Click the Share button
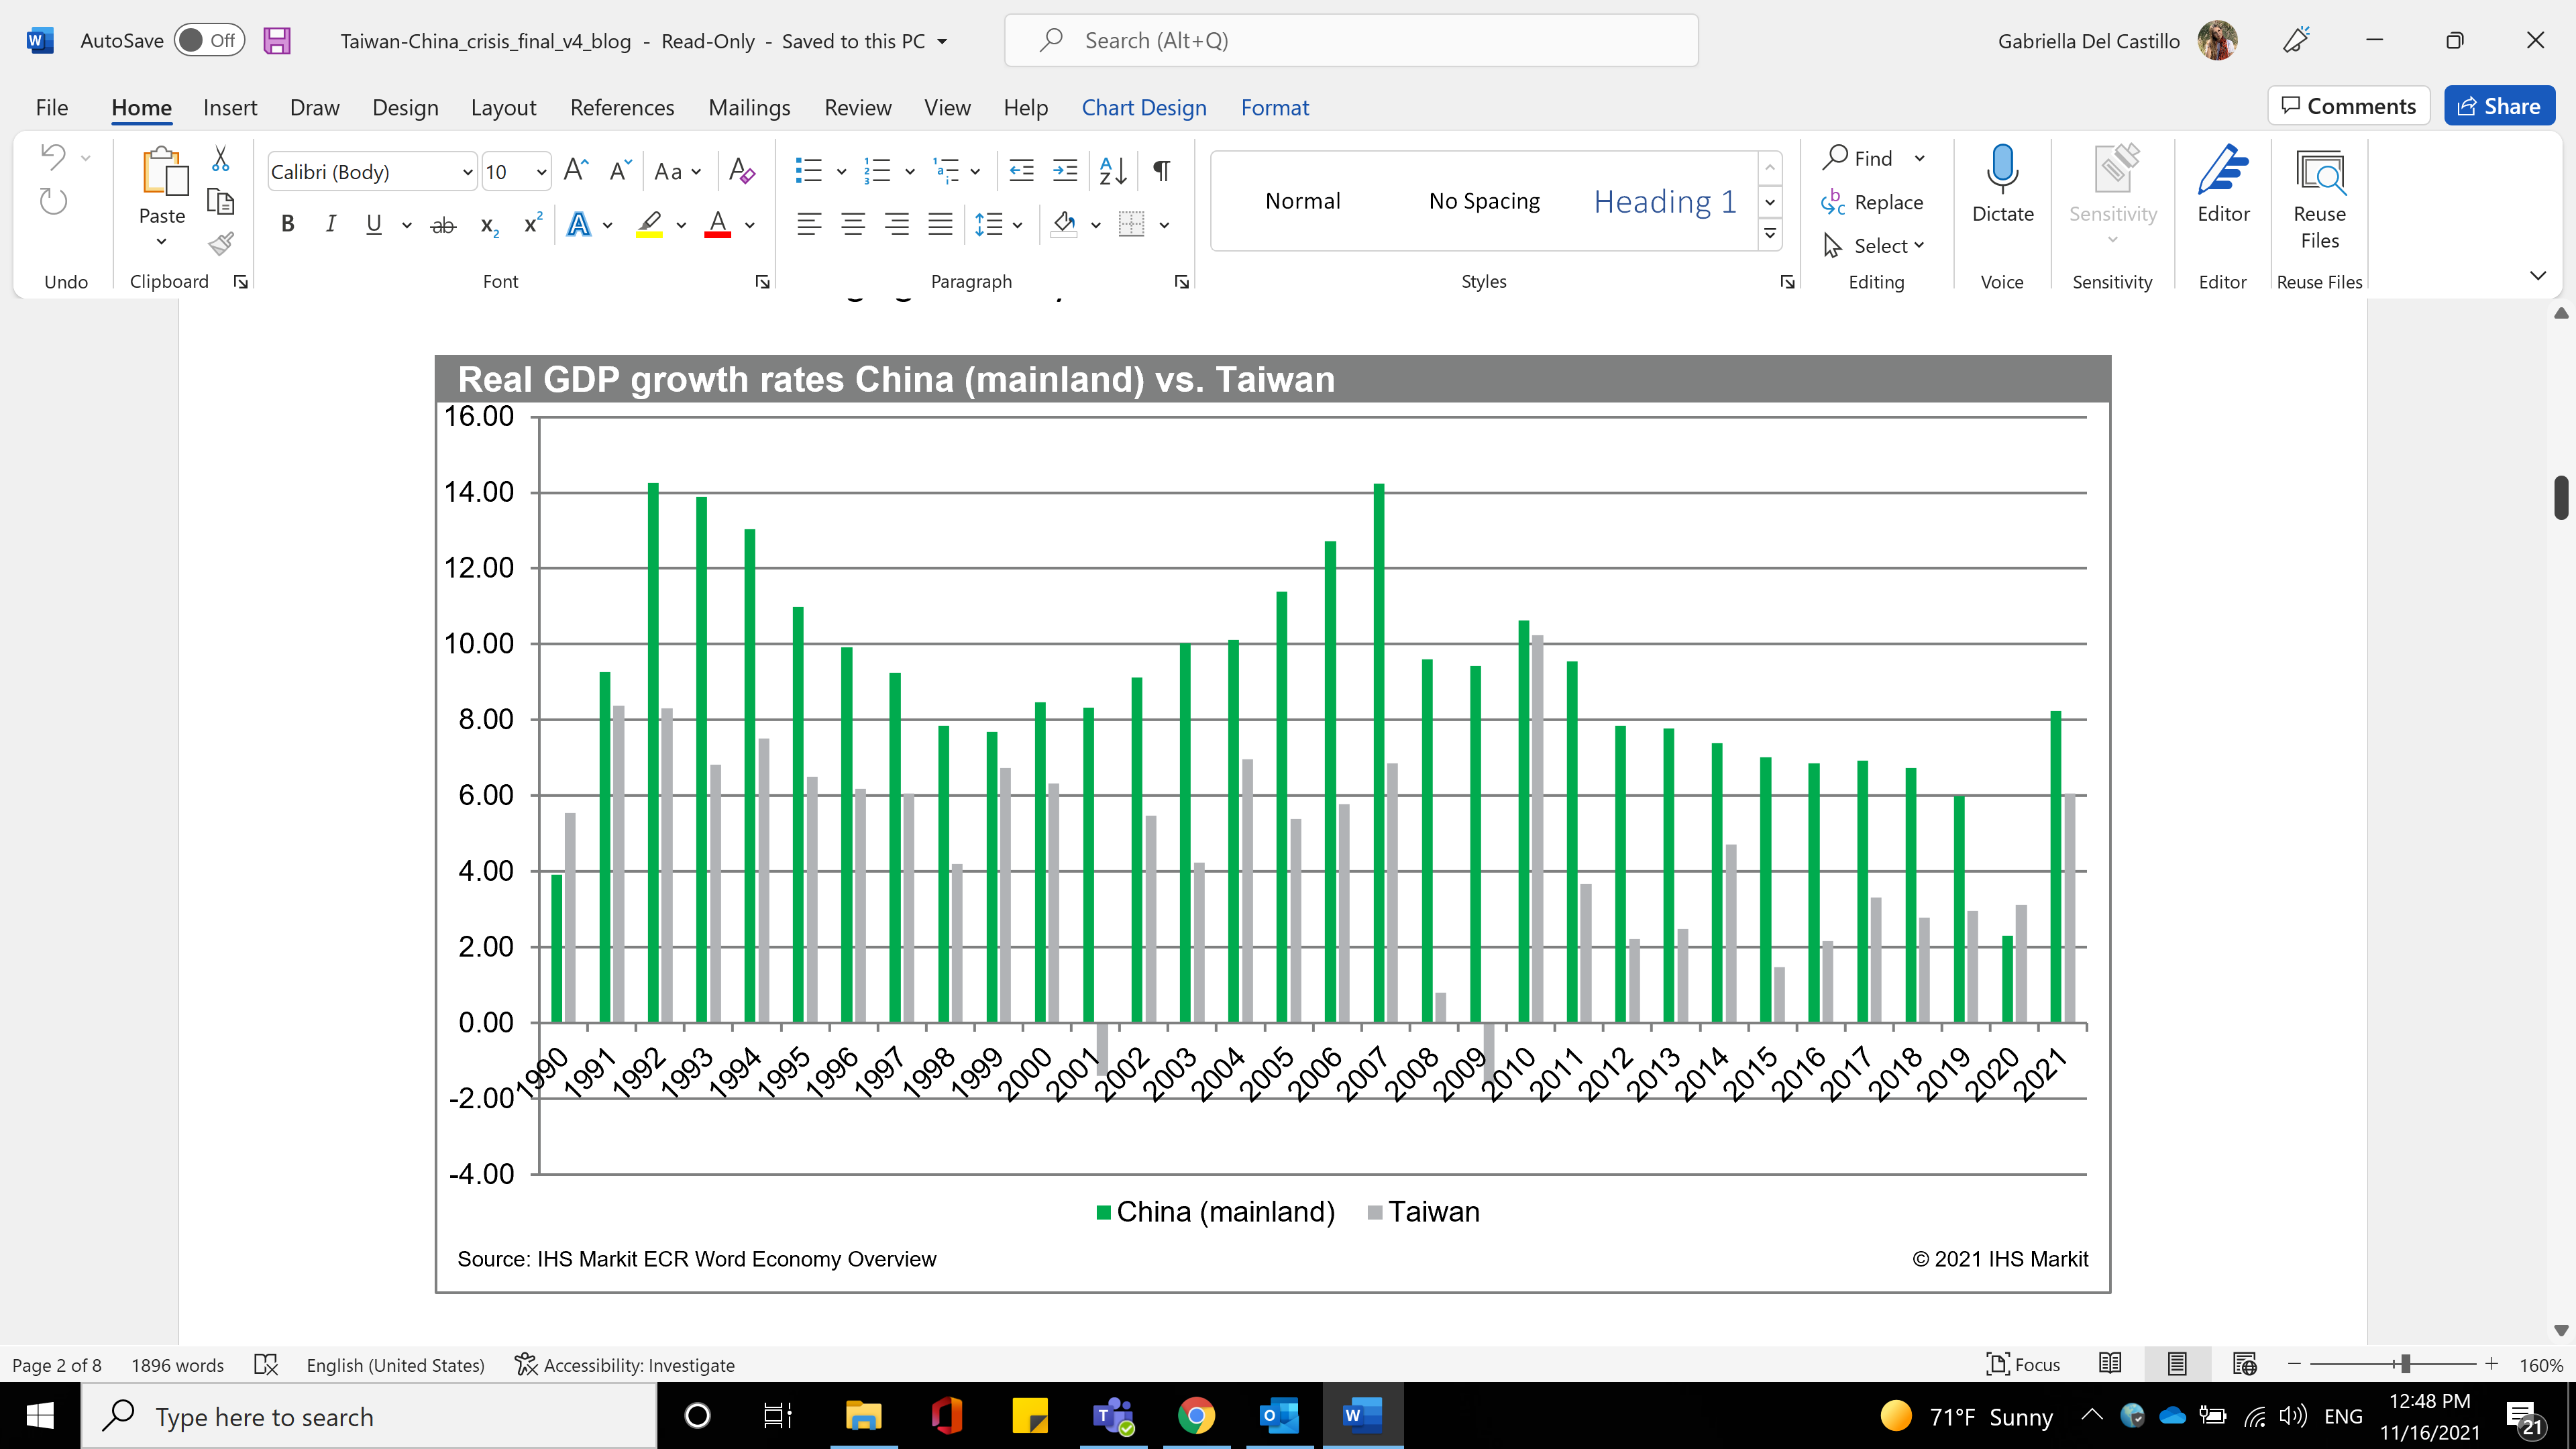The width and height of the screenshot is (2576, 1449). (x=2498, y=106)
